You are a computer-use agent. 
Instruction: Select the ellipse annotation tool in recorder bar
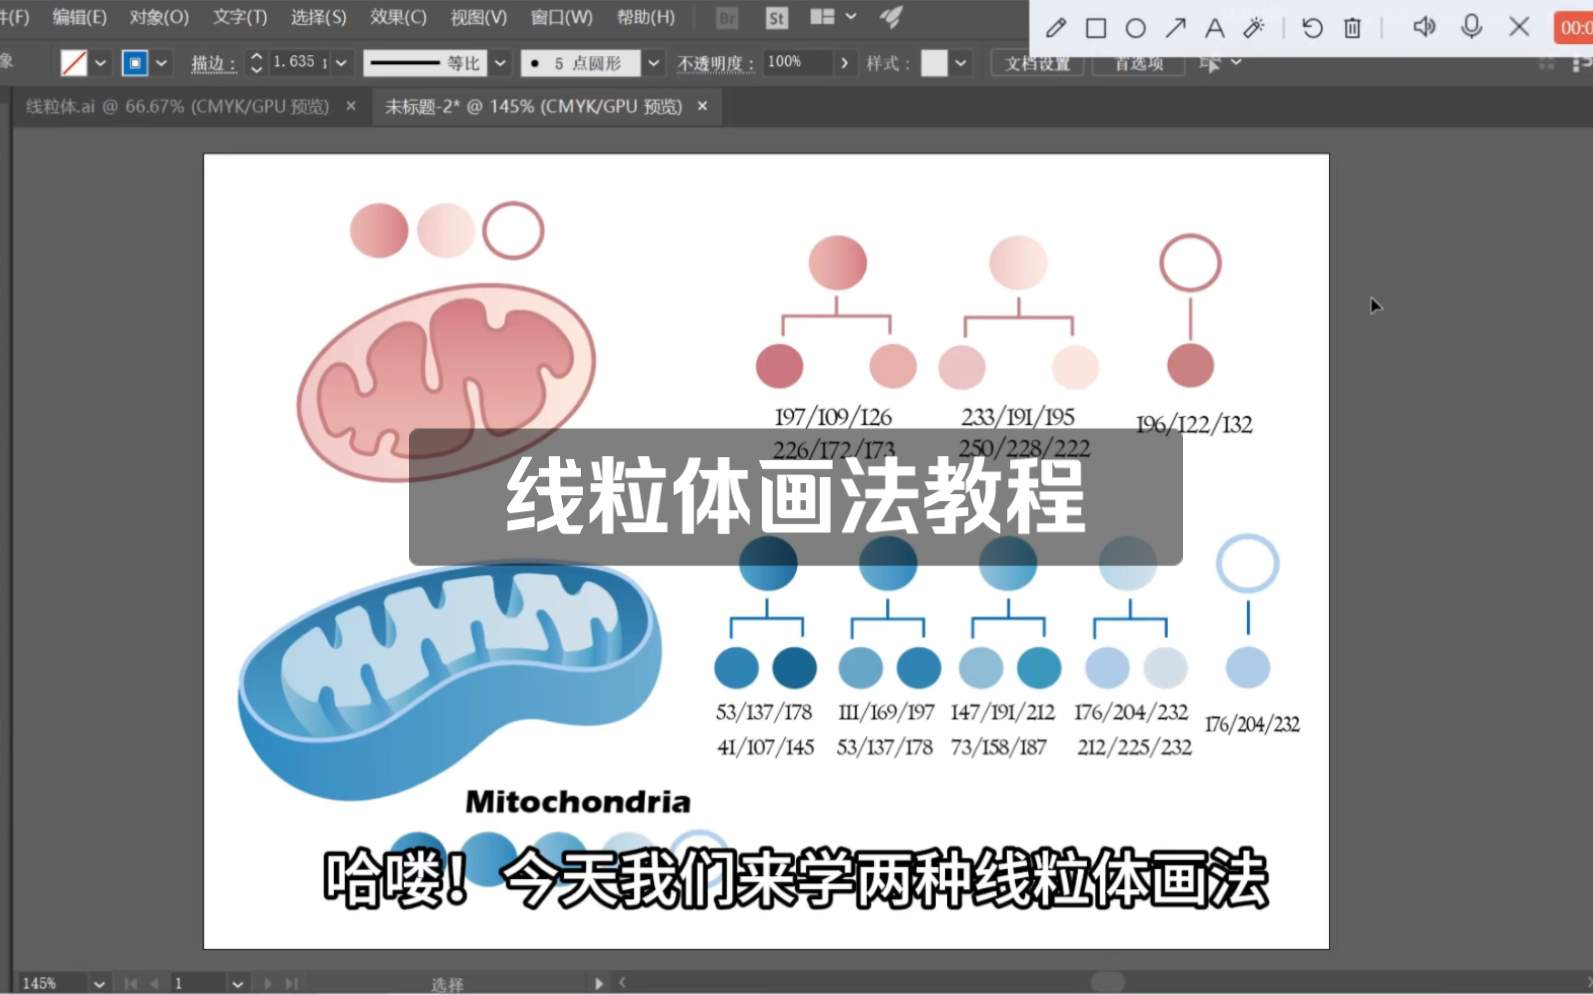1135,28
